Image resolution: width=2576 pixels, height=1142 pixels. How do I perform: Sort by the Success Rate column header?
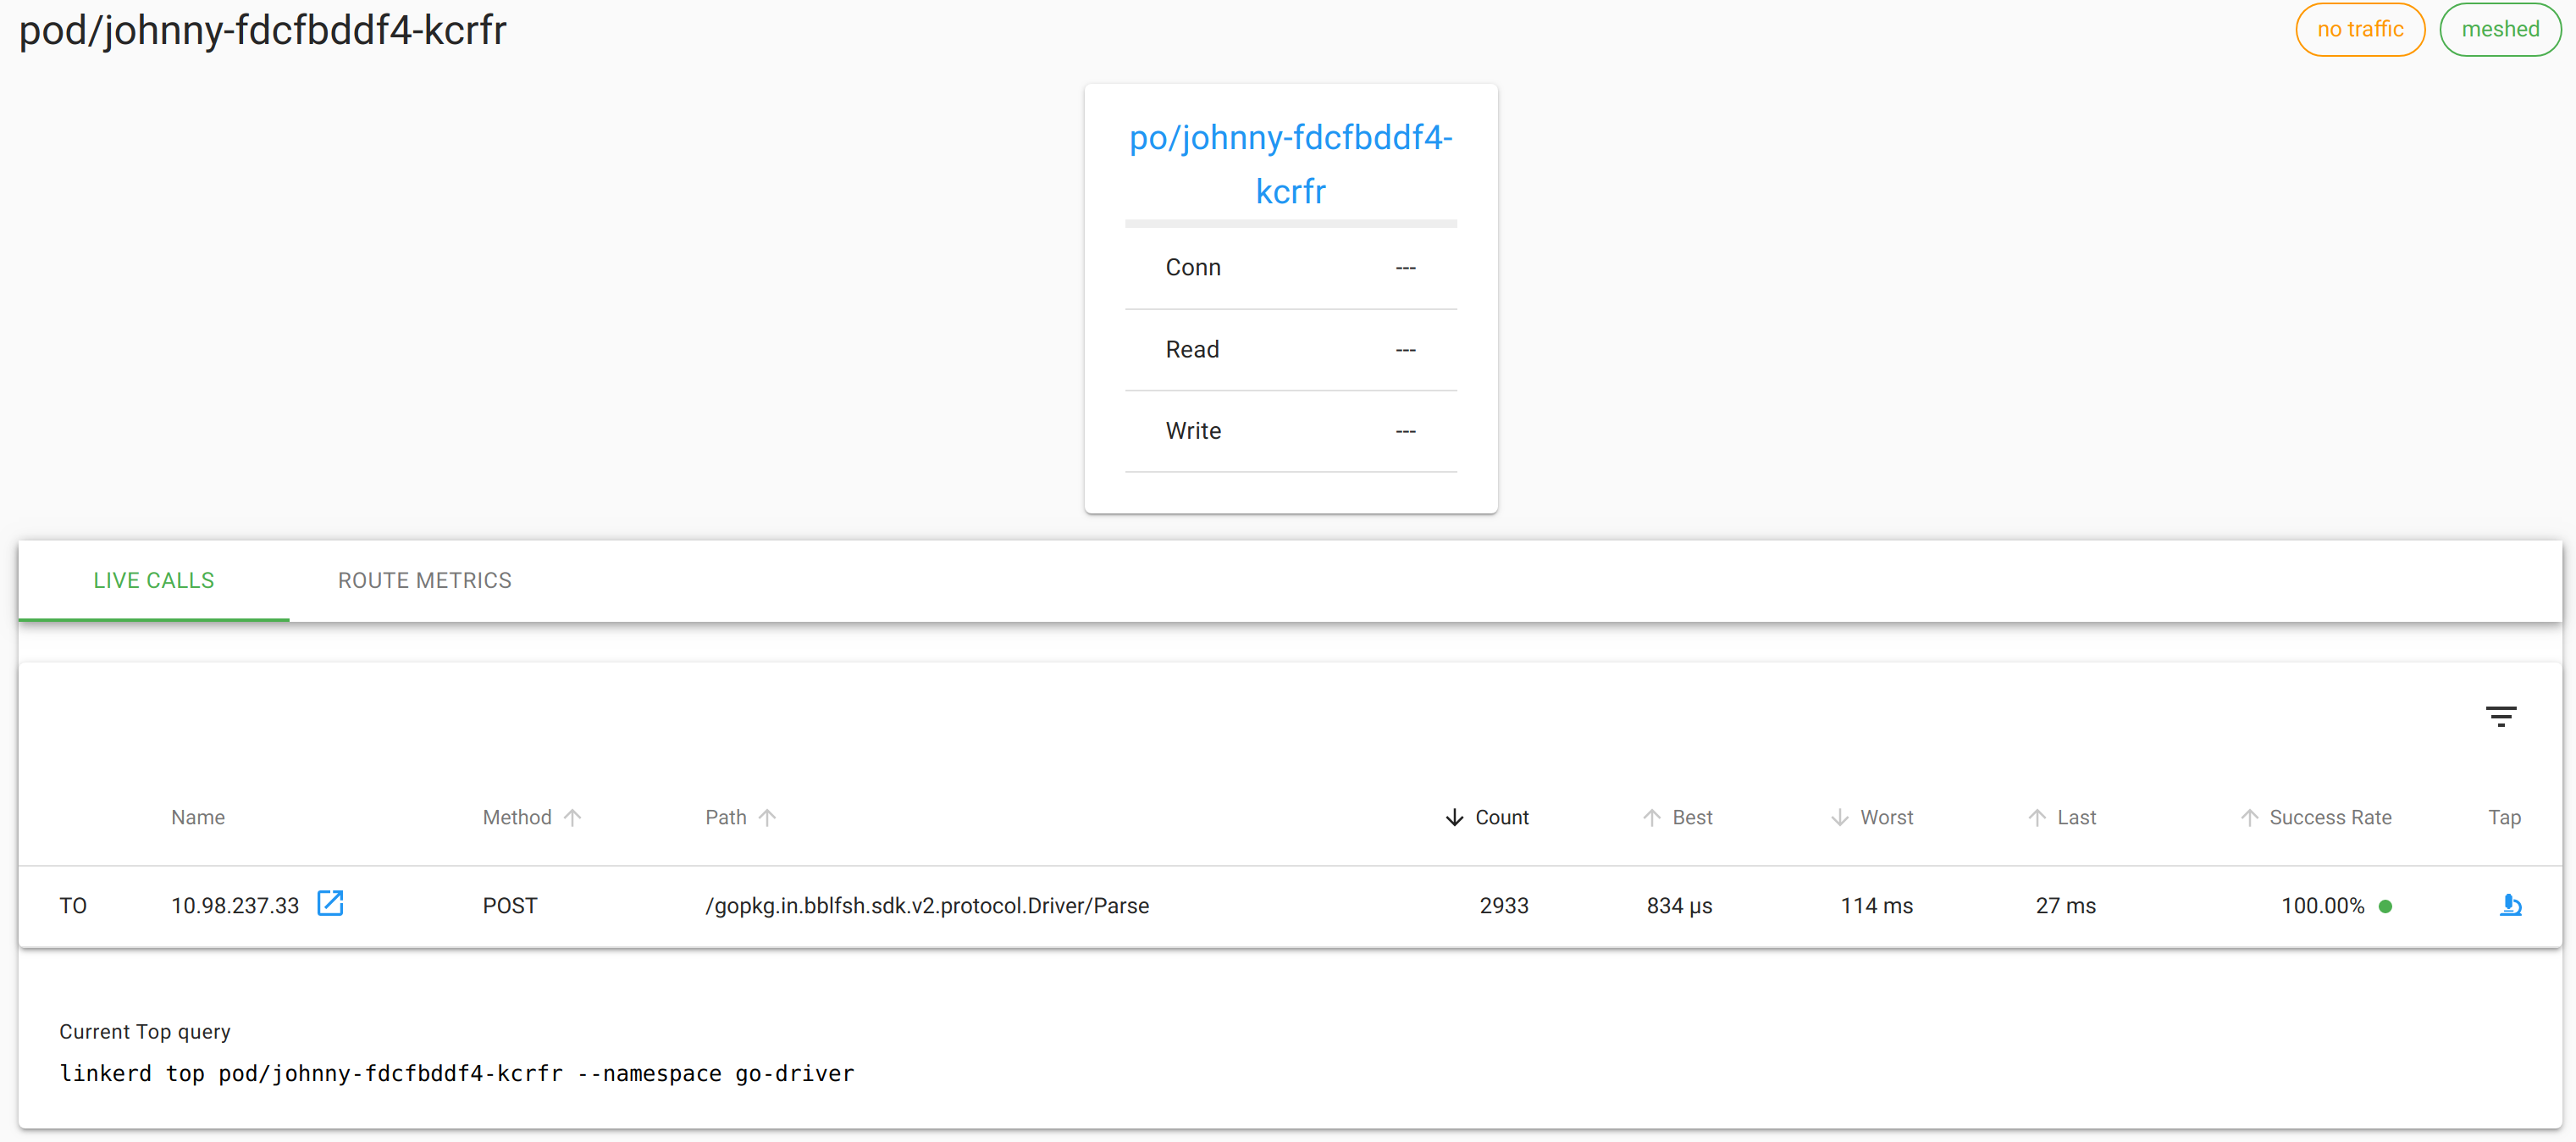(2330, 817)
